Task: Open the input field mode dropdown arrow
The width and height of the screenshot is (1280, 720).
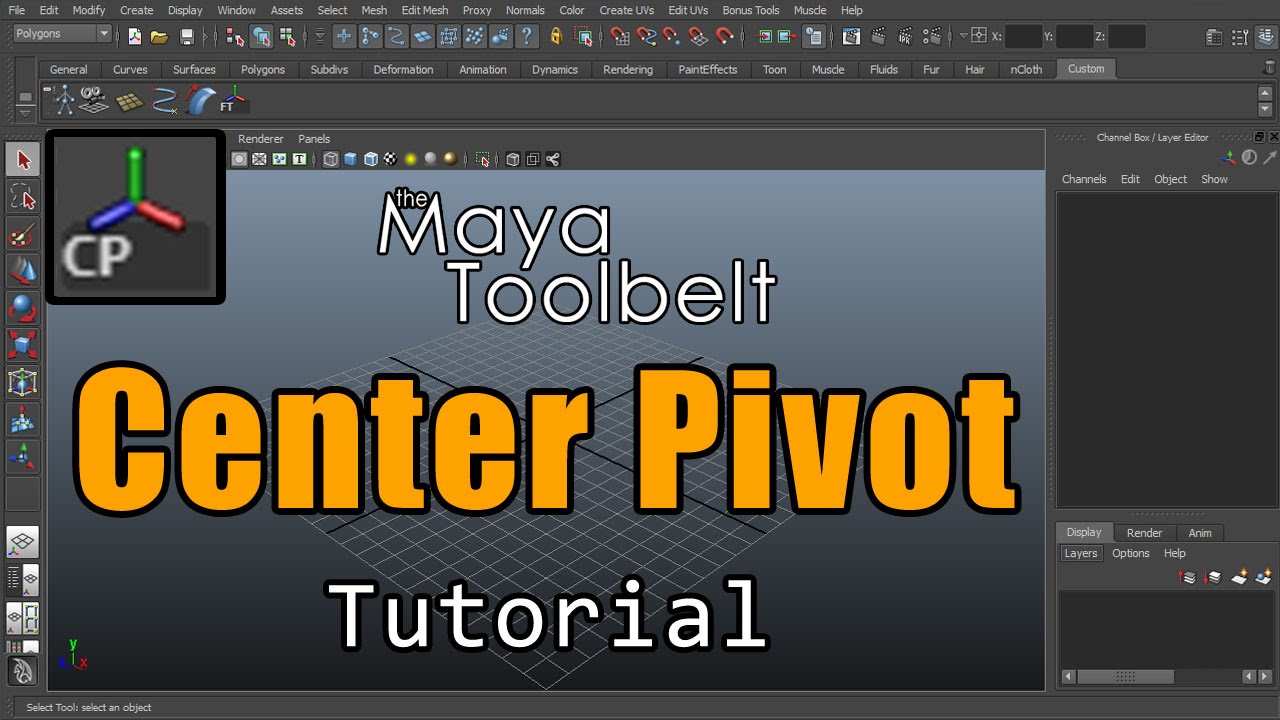Action: [963, 35]
